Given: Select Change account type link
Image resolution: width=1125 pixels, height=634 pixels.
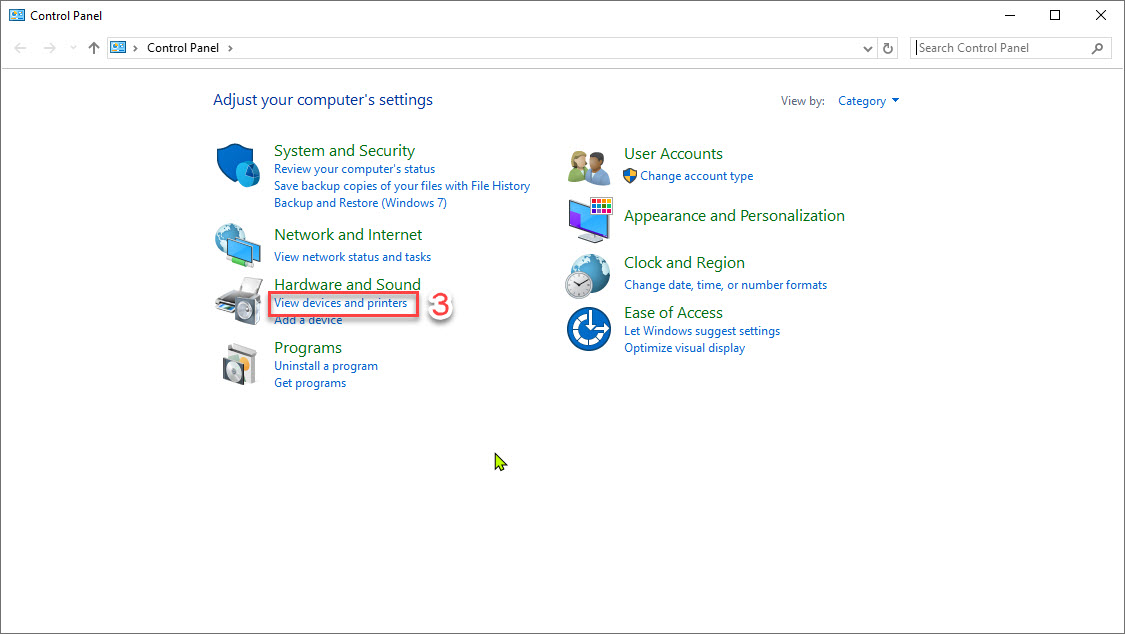Looking at the screenshot, I should (x=697, y=176).
